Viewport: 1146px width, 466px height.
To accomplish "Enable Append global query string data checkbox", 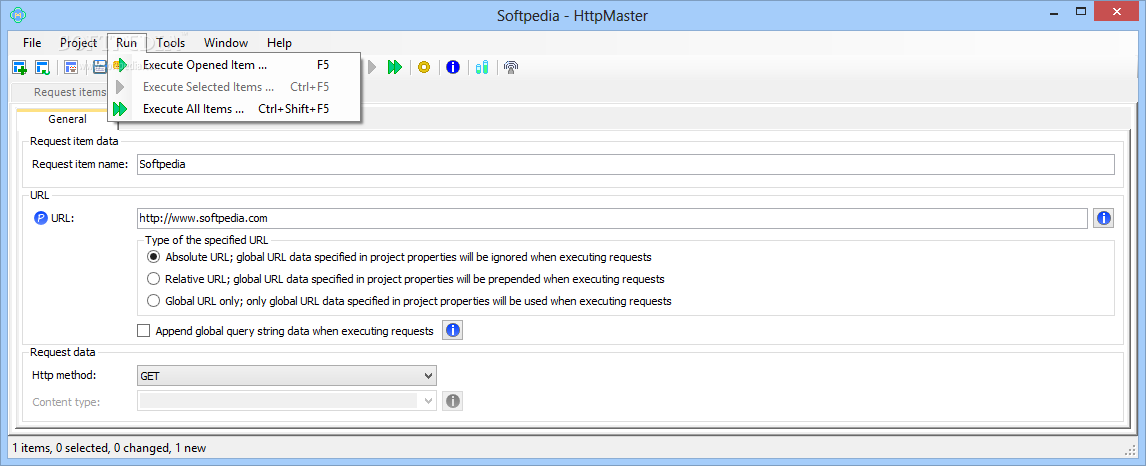I will tap(143, 331).
